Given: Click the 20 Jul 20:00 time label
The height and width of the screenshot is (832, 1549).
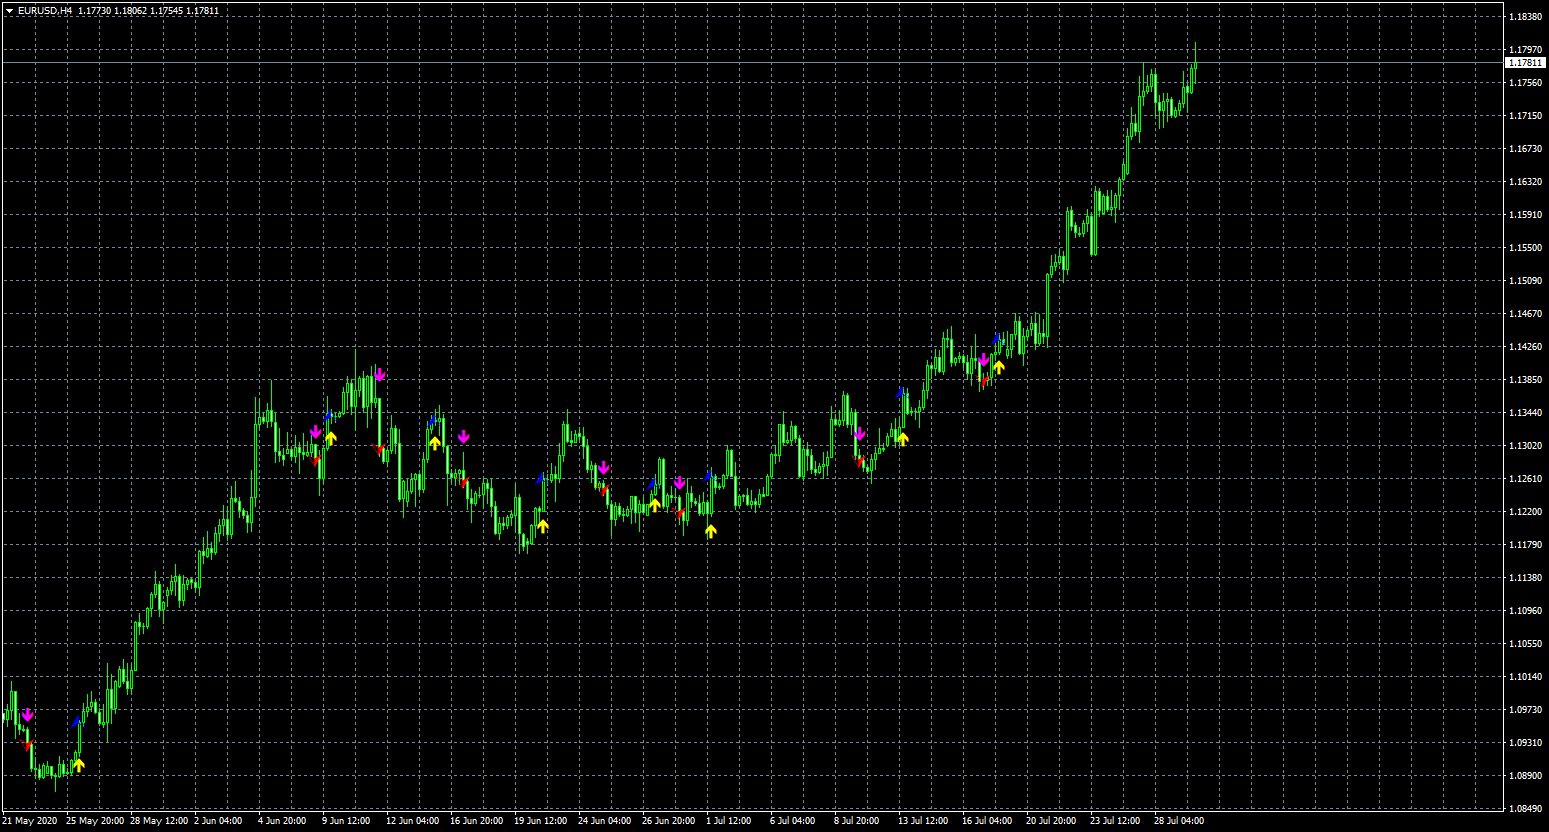Looking at the screenshot, I should (x=1052, y=821).
